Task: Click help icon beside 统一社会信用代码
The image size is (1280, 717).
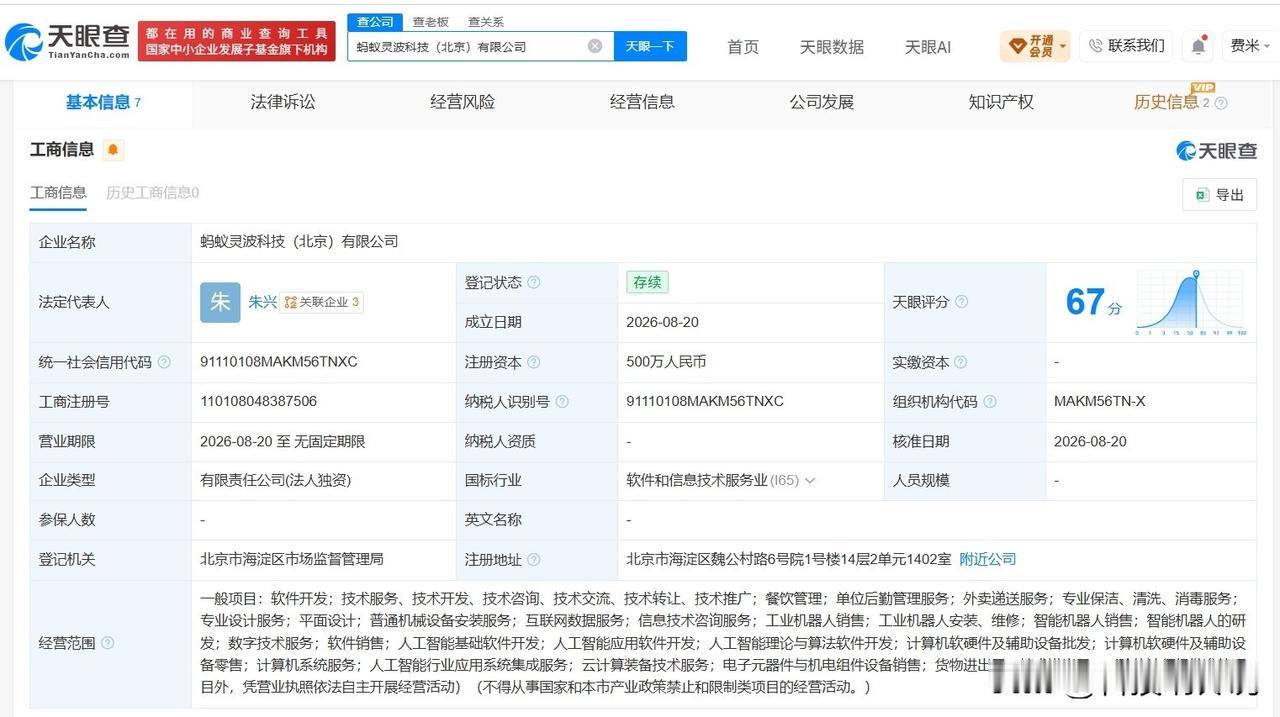Action: [x=164, y=362]
